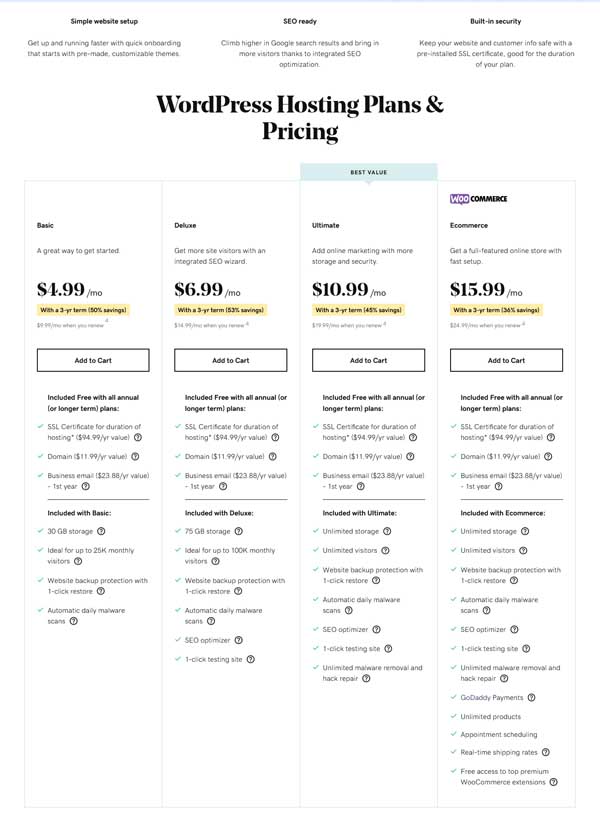Image resolution: width=600 pixels, height=824 pixels.
Task: Click the Ultimate 3-yr term savings badge
Action: click(x=358, y=310)
